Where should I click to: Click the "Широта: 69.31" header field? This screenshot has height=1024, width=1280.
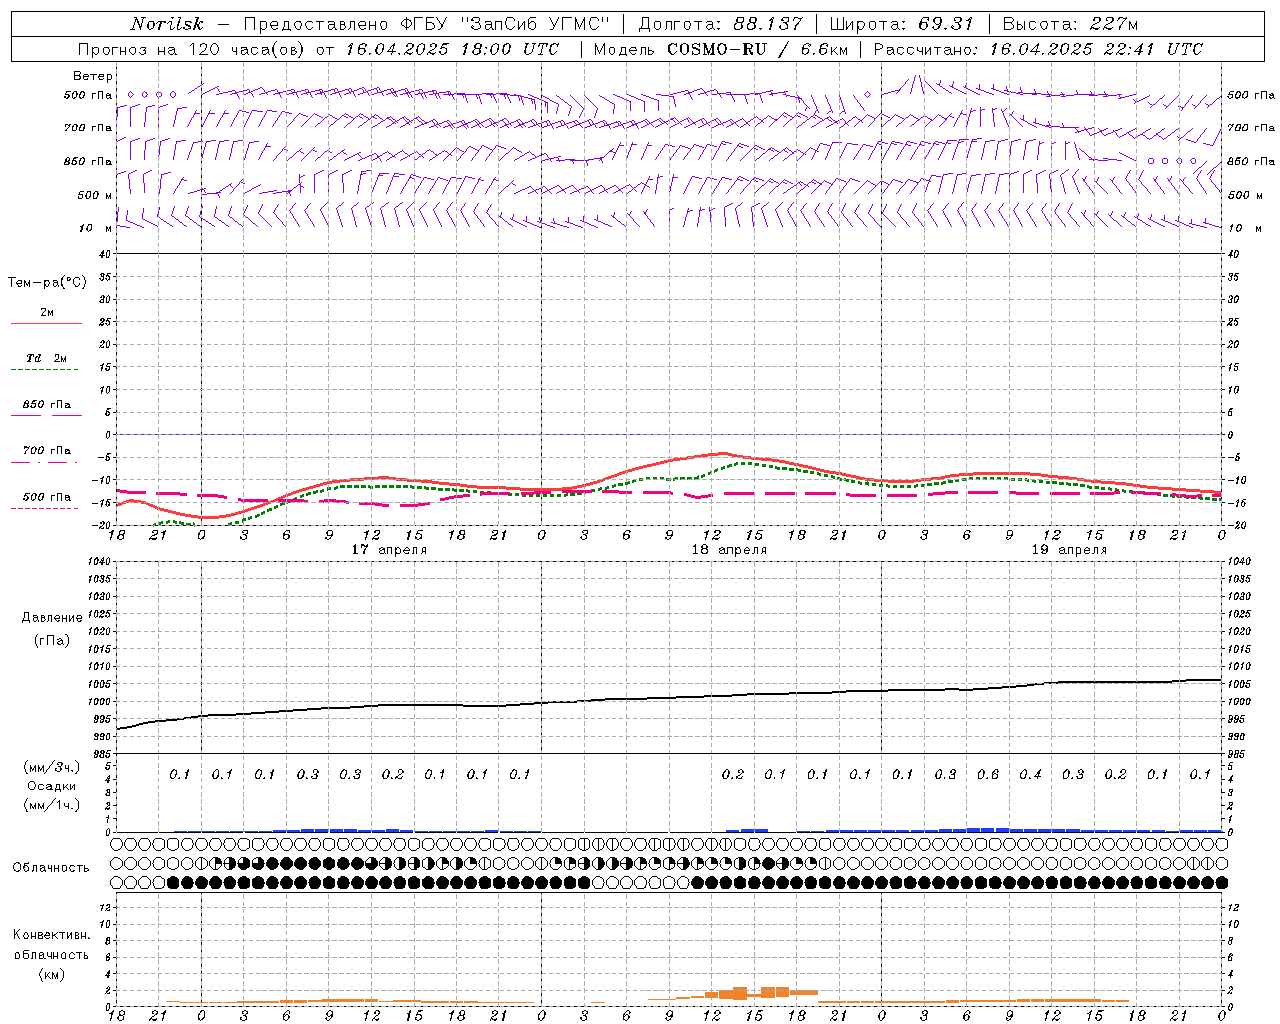[901, 24]
